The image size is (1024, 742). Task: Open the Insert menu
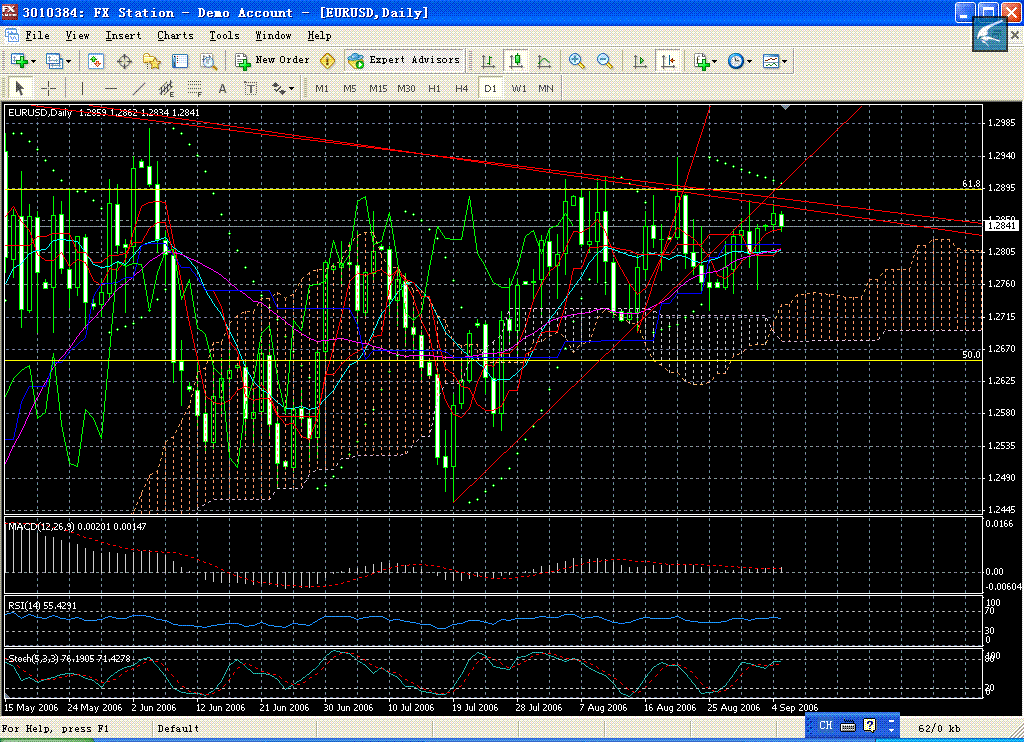123,36
